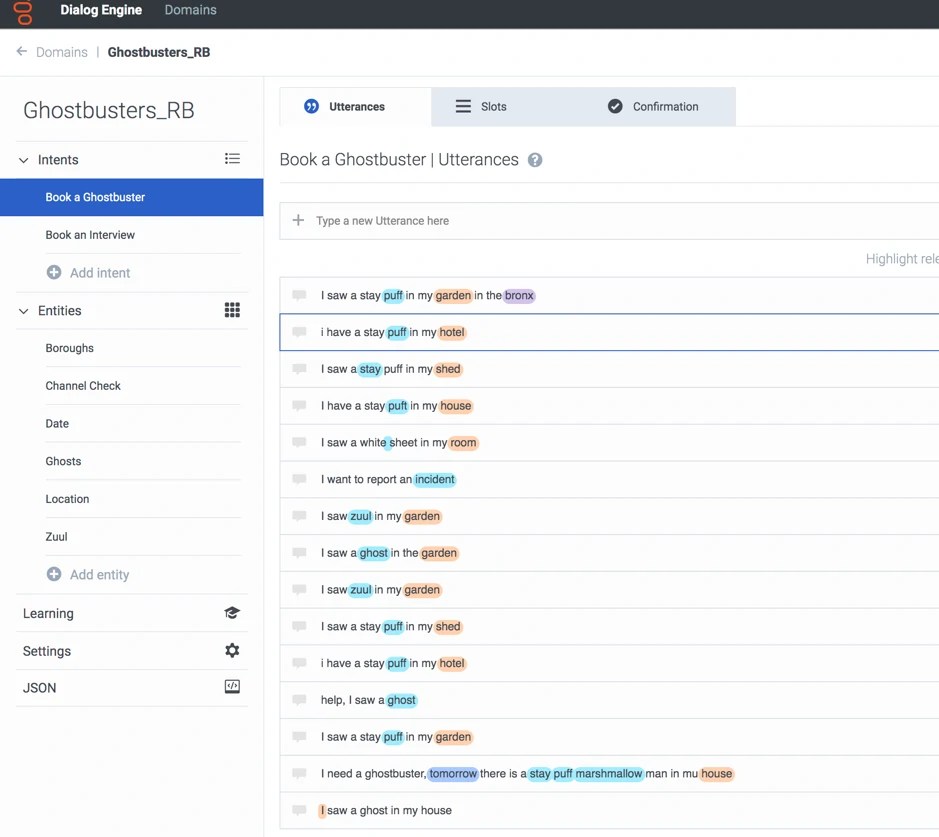
Task: Switch to the Confirmation tab
Action: pos(659,107)
